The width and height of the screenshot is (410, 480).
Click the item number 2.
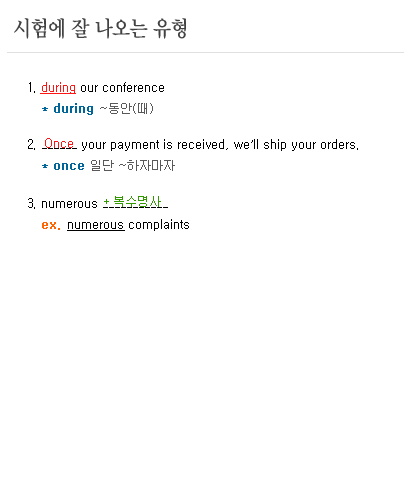click(32, 145)
